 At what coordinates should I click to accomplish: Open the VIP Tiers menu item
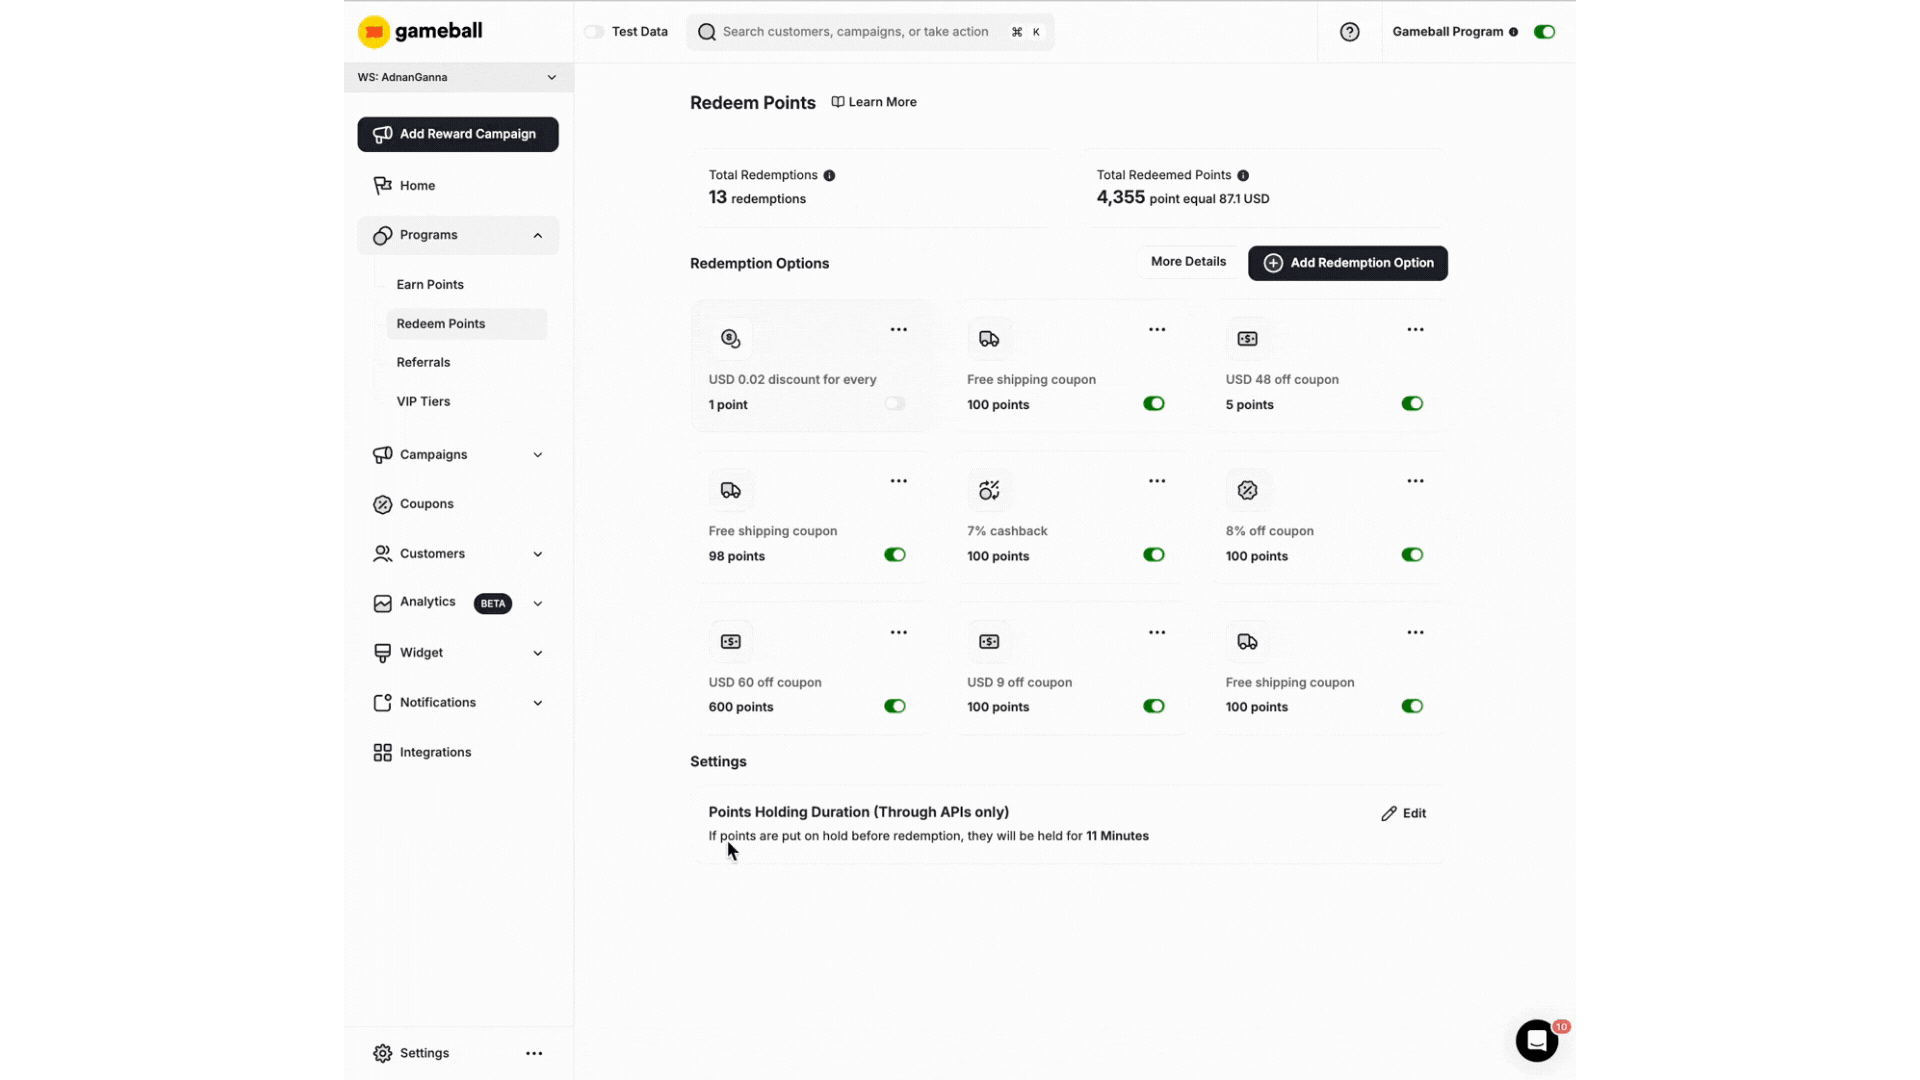[422, 401]
